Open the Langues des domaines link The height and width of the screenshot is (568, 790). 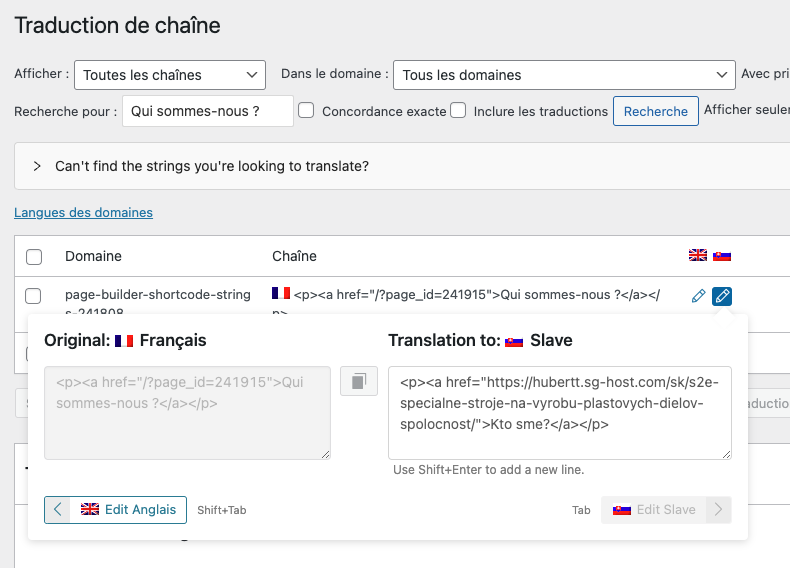click(83, 213)
